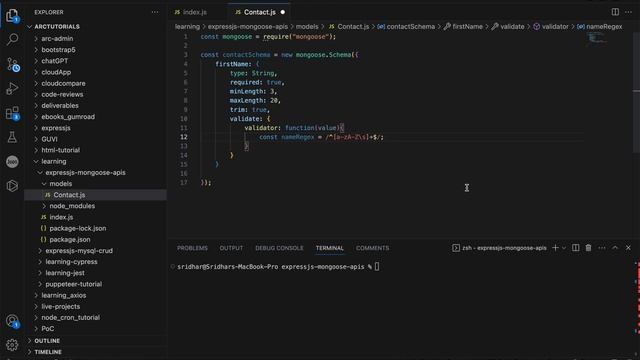Open the Source Control view
Viewport: 640px width, 360px height.
12,64
